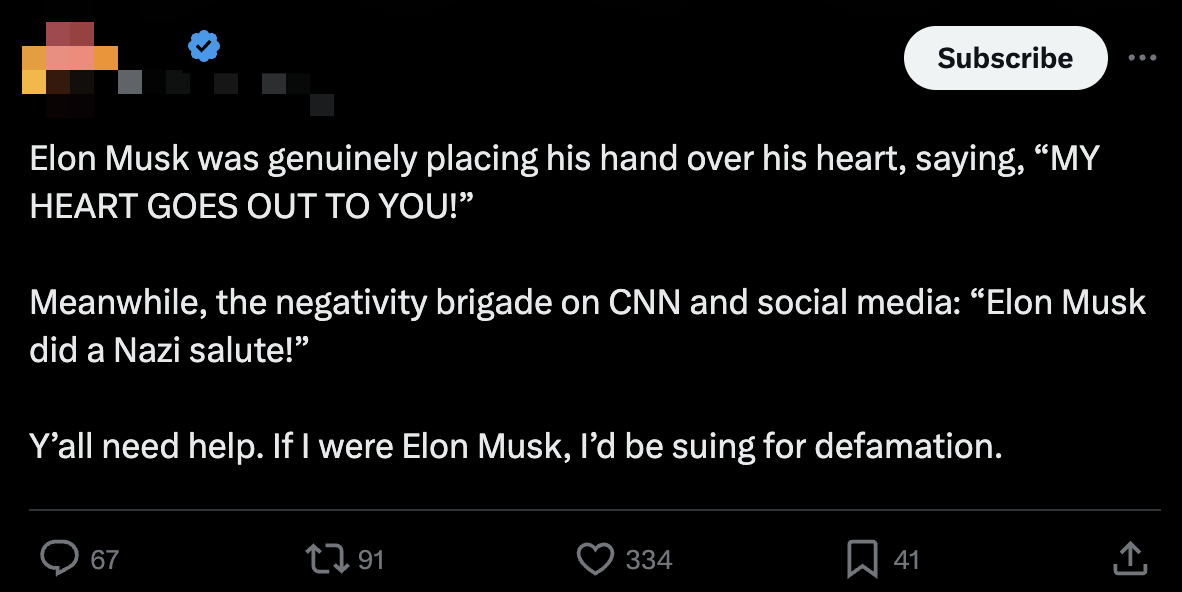The width and height of the screenshot is (1182, 592).
Task: Click the 41 bookmarks count
Action: coord(905,559)
